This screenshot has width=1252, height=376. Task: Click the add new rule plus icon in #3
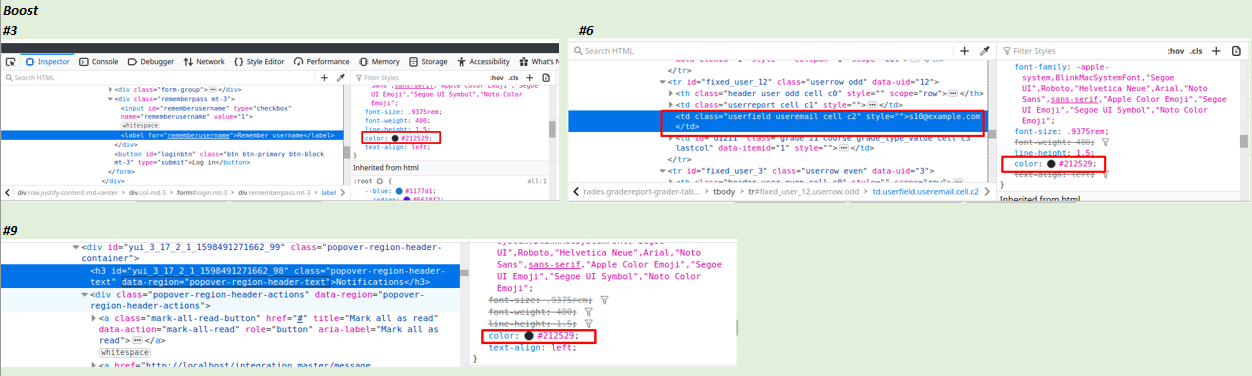point(530,78)
